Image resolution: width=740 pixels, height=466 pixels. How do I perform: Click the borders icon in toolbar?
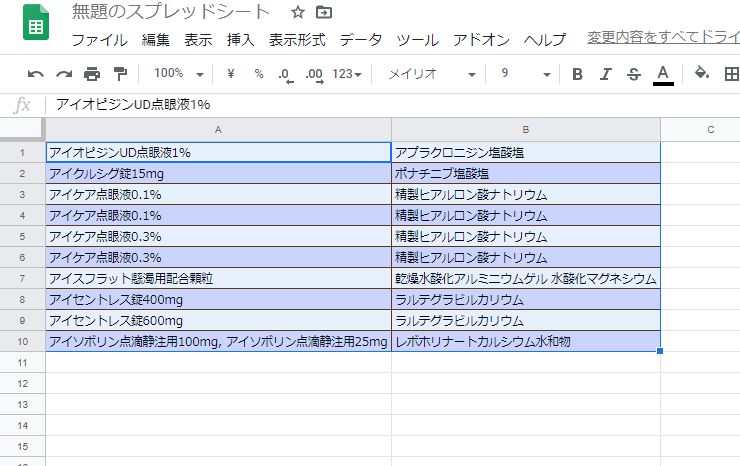[731, 74]
